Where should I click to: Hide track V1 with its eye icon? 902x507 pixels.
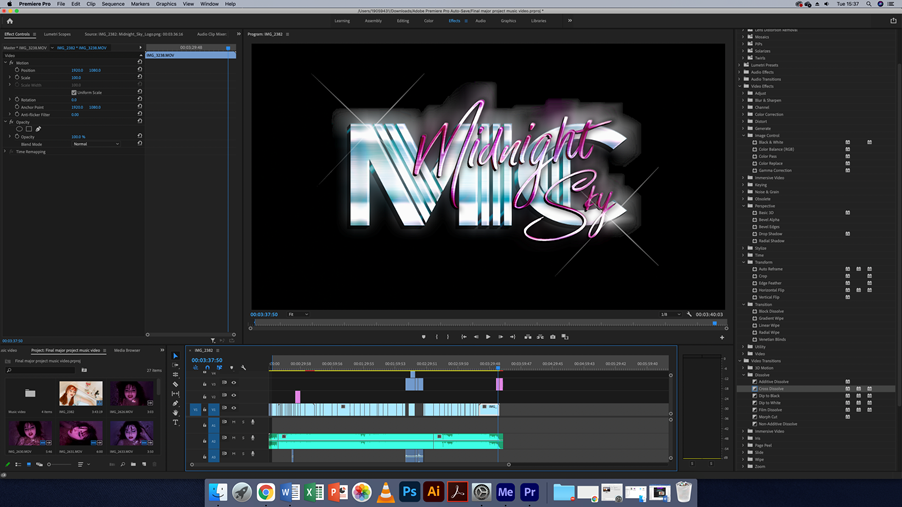234,408
